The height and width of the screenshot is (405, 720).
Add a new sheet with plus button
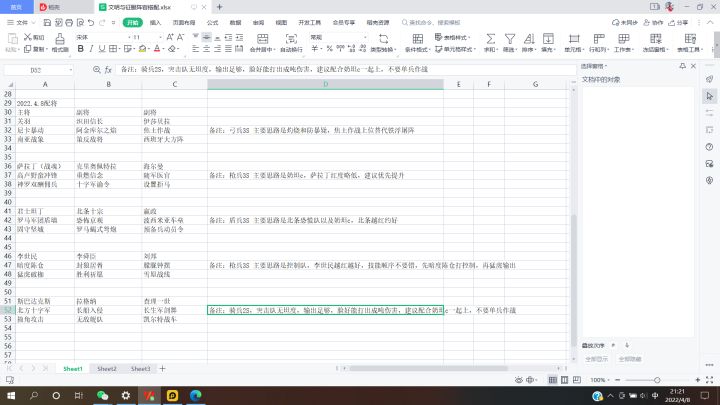[162, 369]
